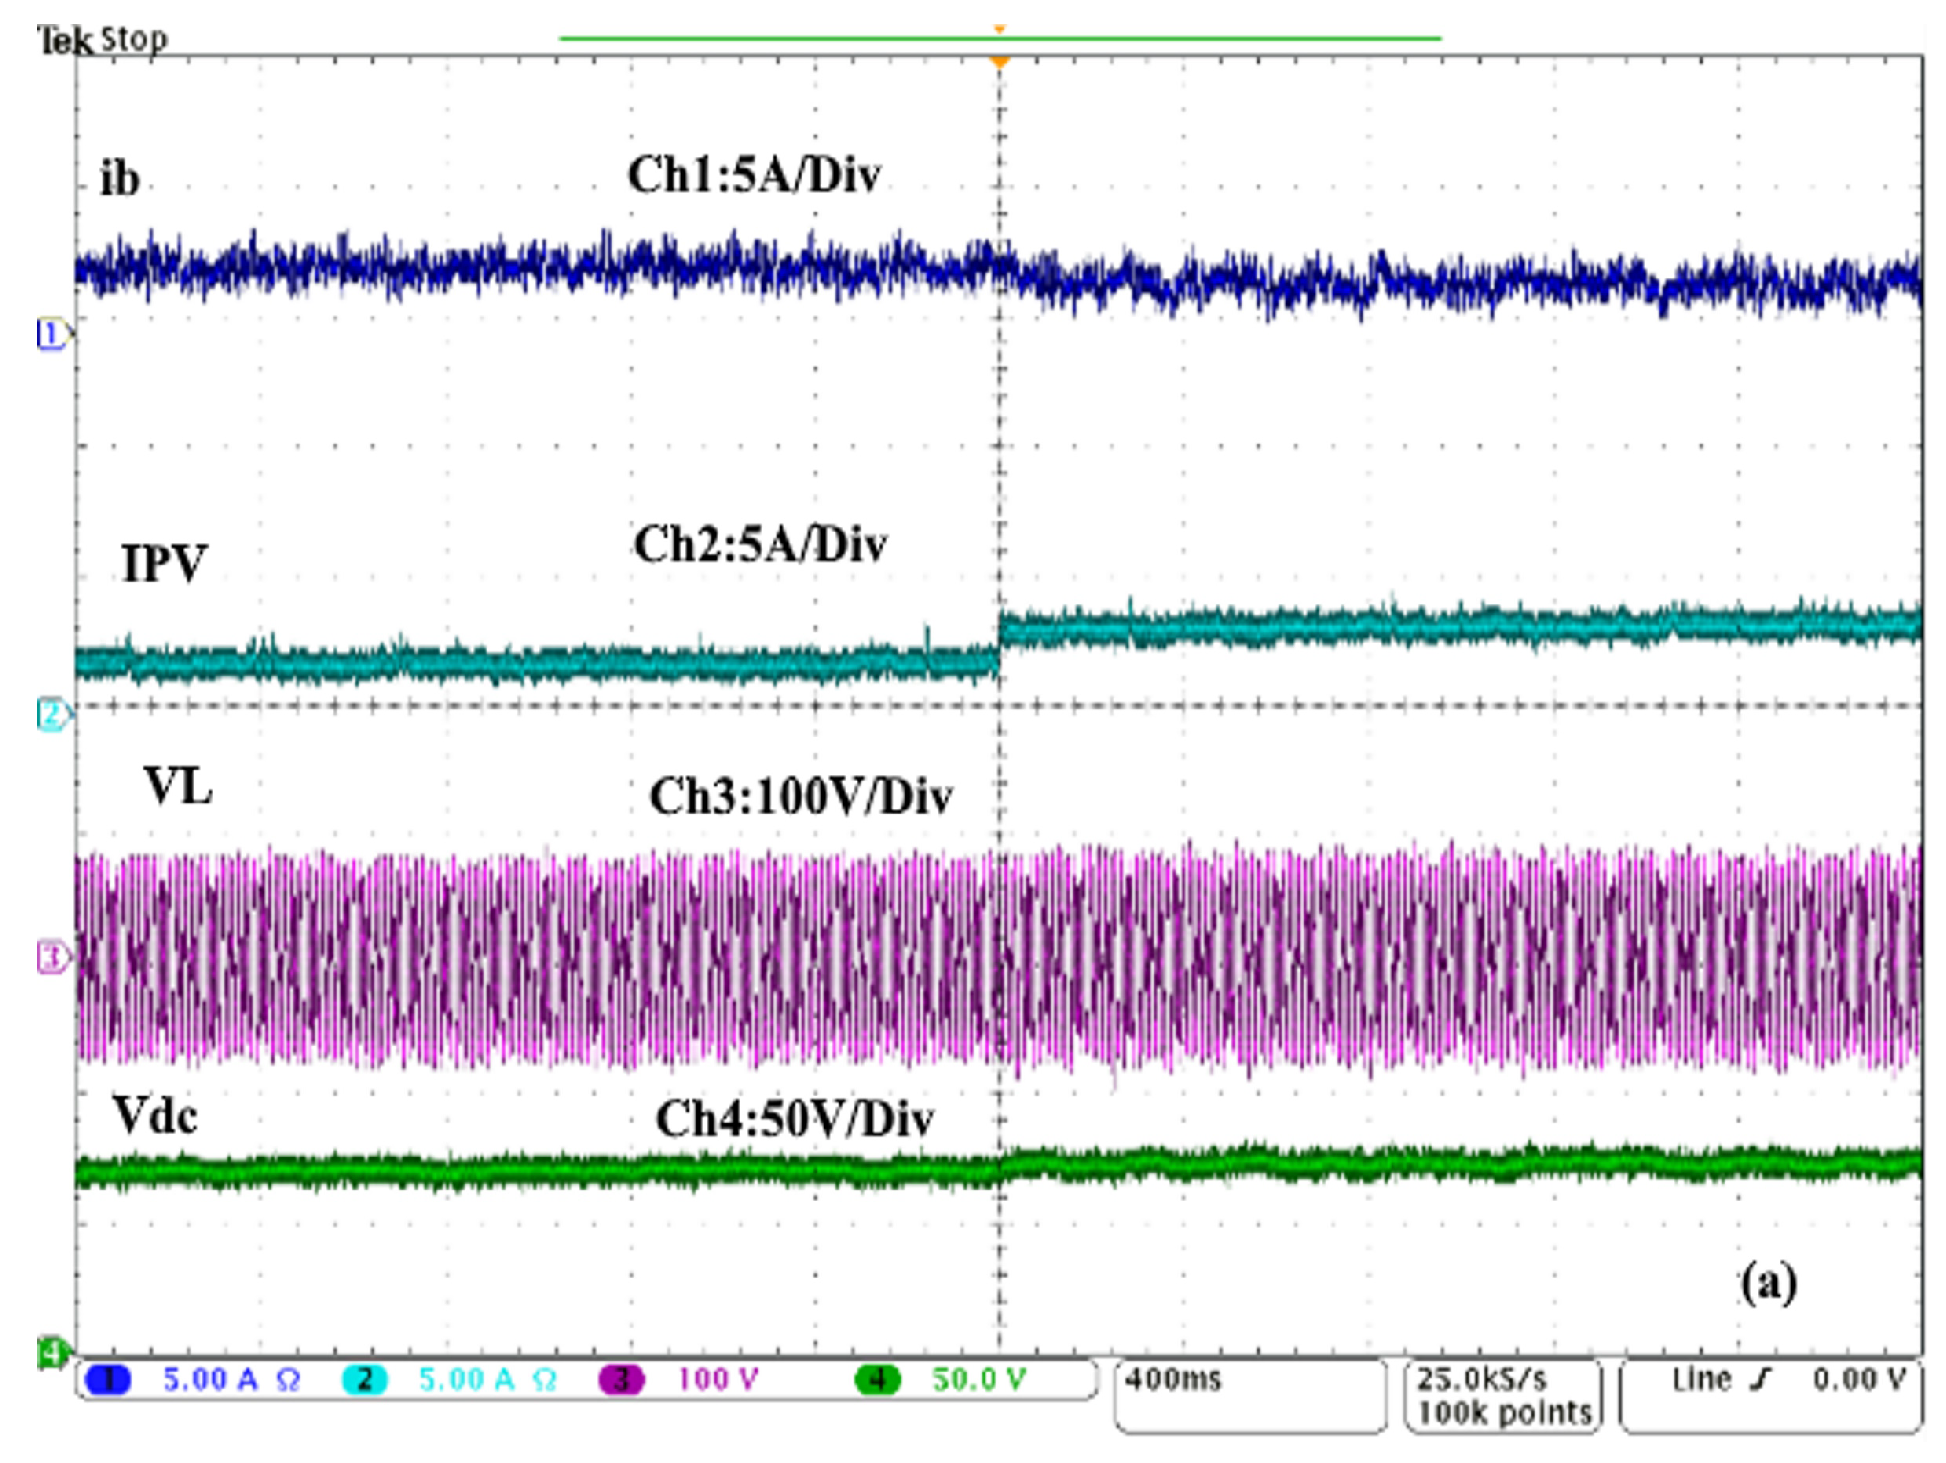Click the 0.00 V trigger level readout
This screenshot has width=1946, height=1463.
click(x=1858, y=1380)
